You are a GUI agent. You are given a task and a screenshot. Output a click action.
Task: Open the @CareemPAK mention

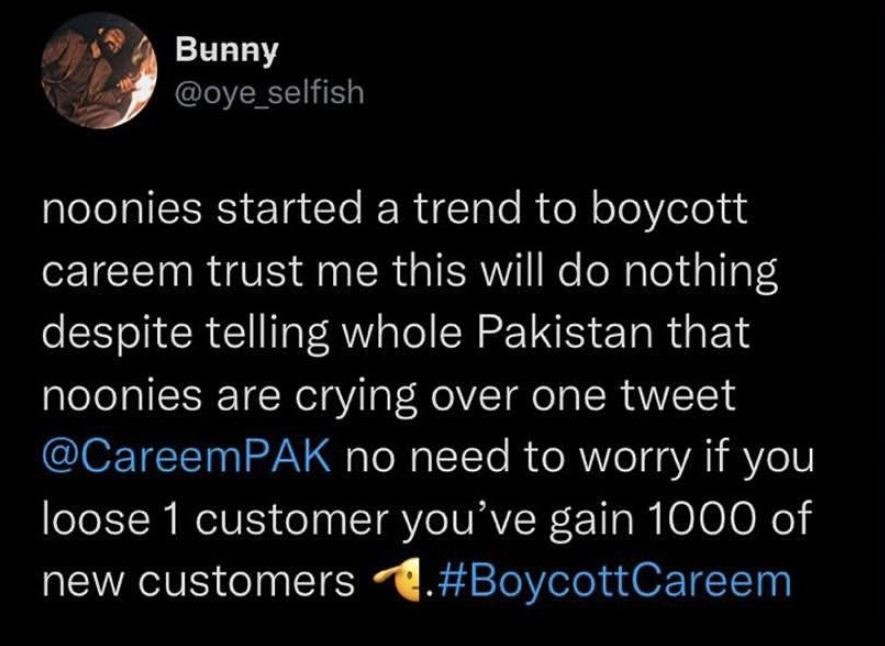(186, 456)
